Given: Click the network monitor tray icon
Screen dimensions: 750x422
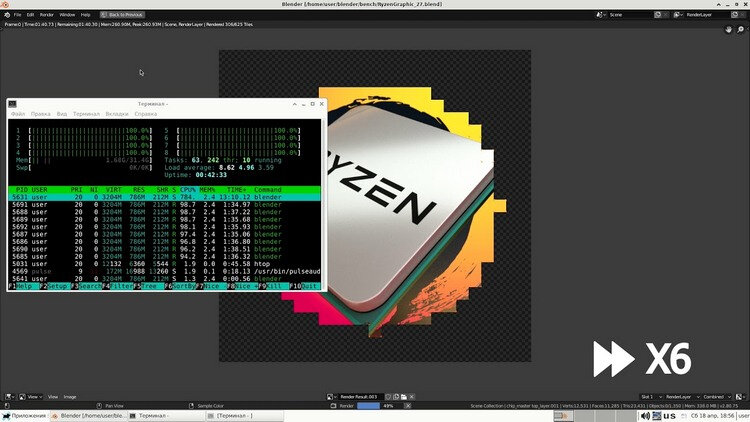Looking at the screenshot, I should coord(657,416).
